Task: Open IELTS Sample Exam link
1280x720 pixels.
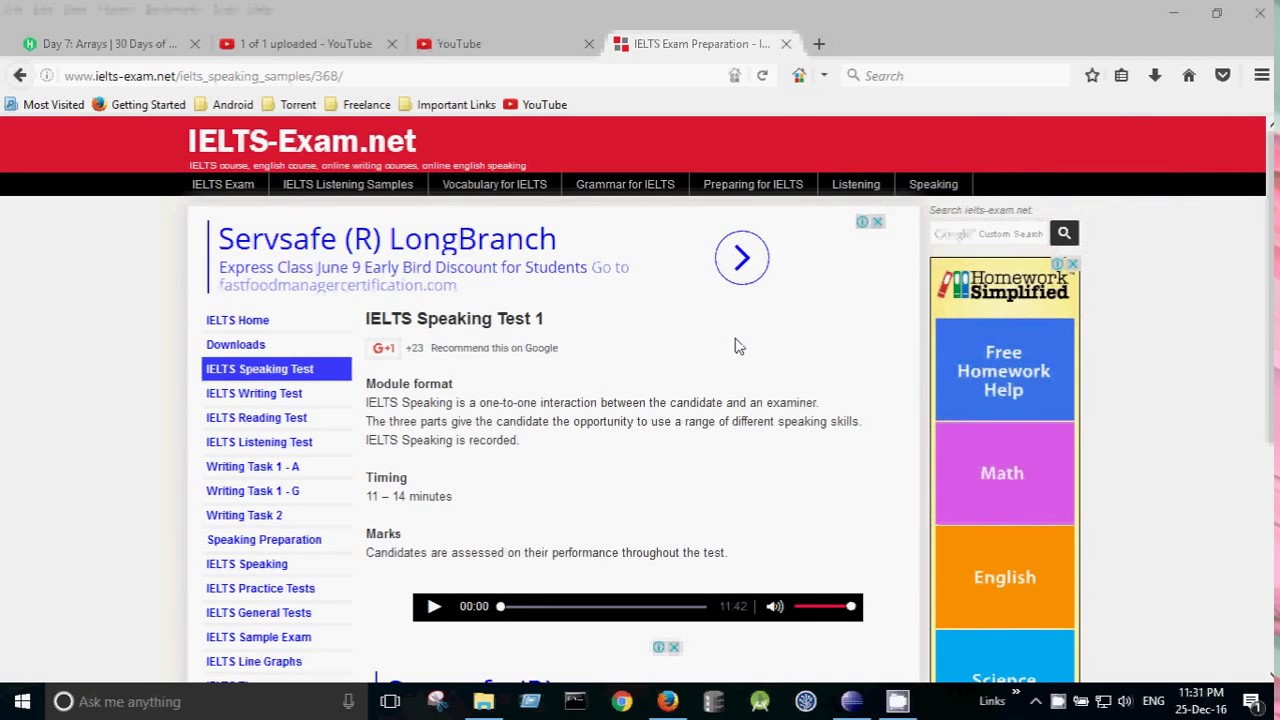Action: point(258,637)
